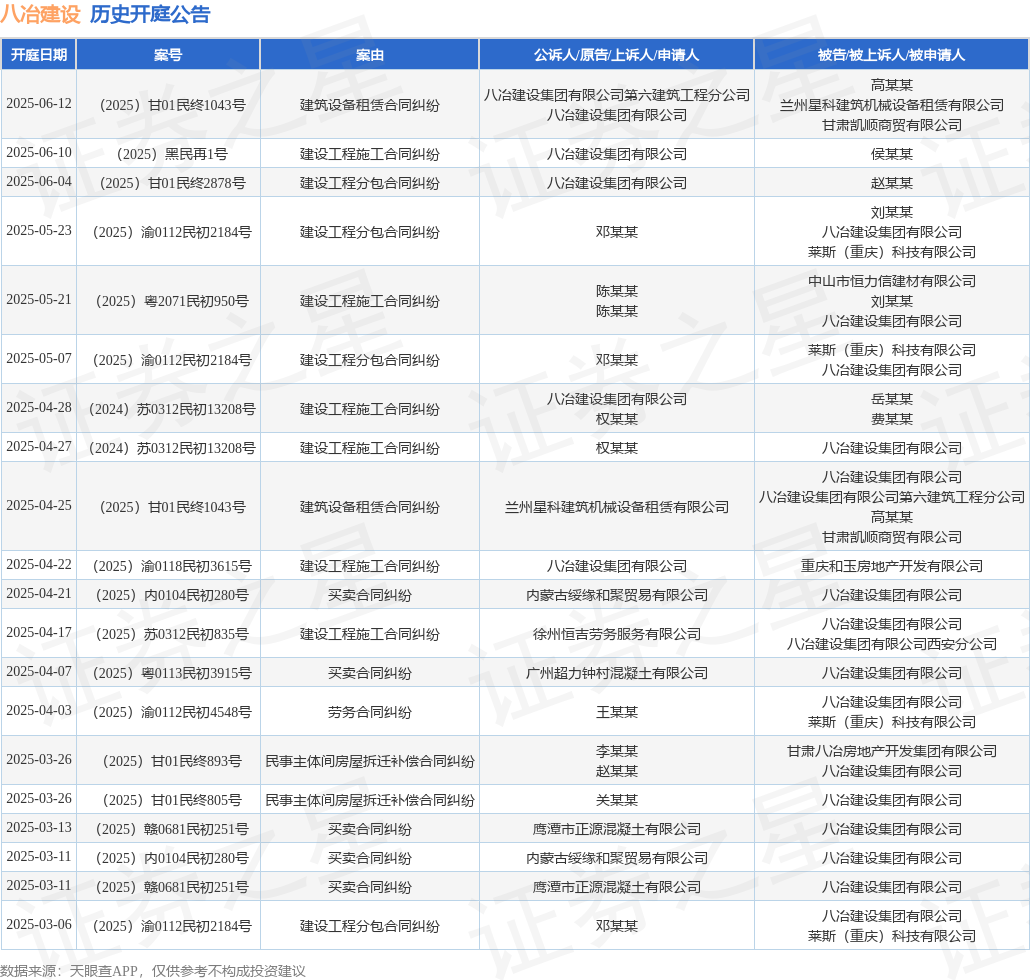Image resolution: width=1030 pixels, height=980 pixels.
Task: Select the date 2025-05-21
Action: click(x=39, y=300)
